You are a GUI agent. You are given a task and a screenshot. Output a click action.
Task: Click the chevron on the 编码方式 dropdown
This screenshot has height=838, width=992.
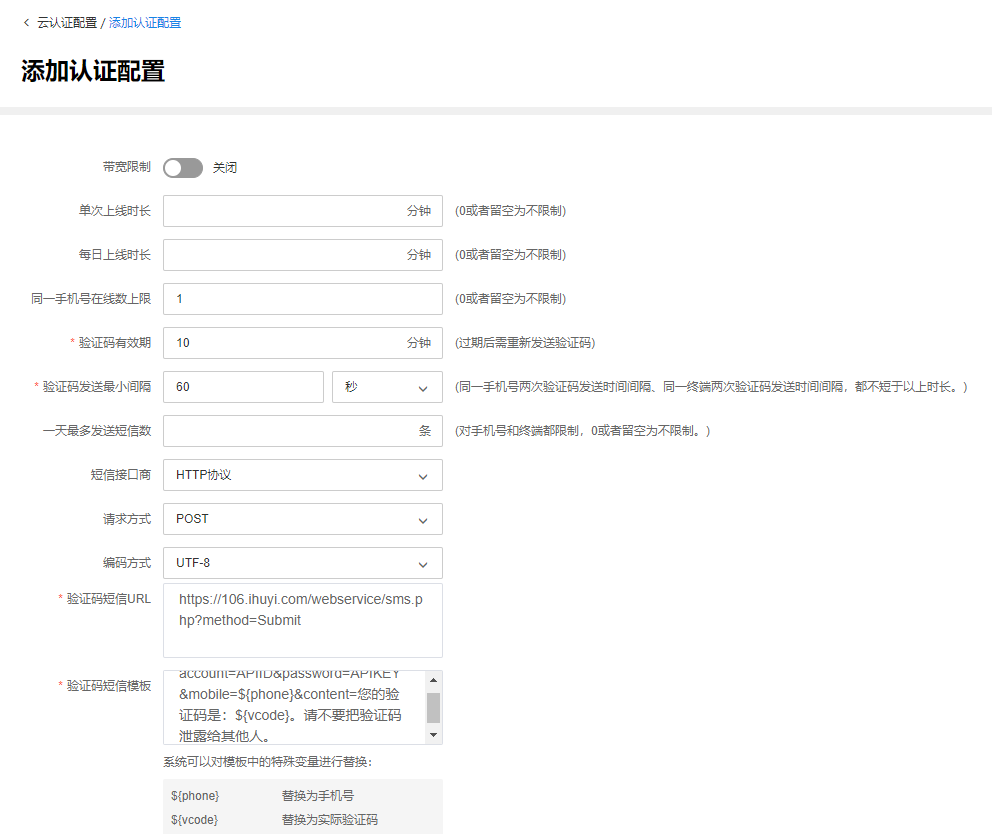[x=424, y=563]
